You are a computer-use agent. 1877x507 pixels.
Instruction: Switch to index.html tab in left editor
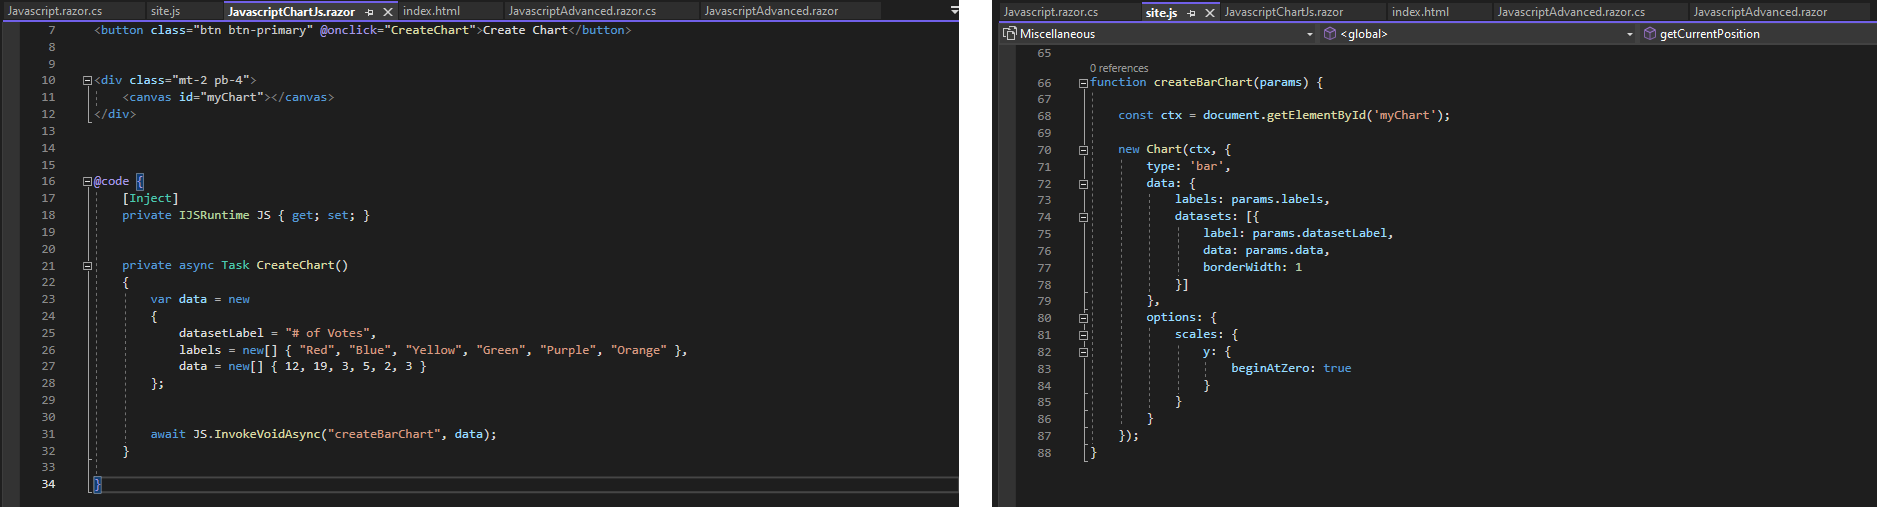coord(431,11)
